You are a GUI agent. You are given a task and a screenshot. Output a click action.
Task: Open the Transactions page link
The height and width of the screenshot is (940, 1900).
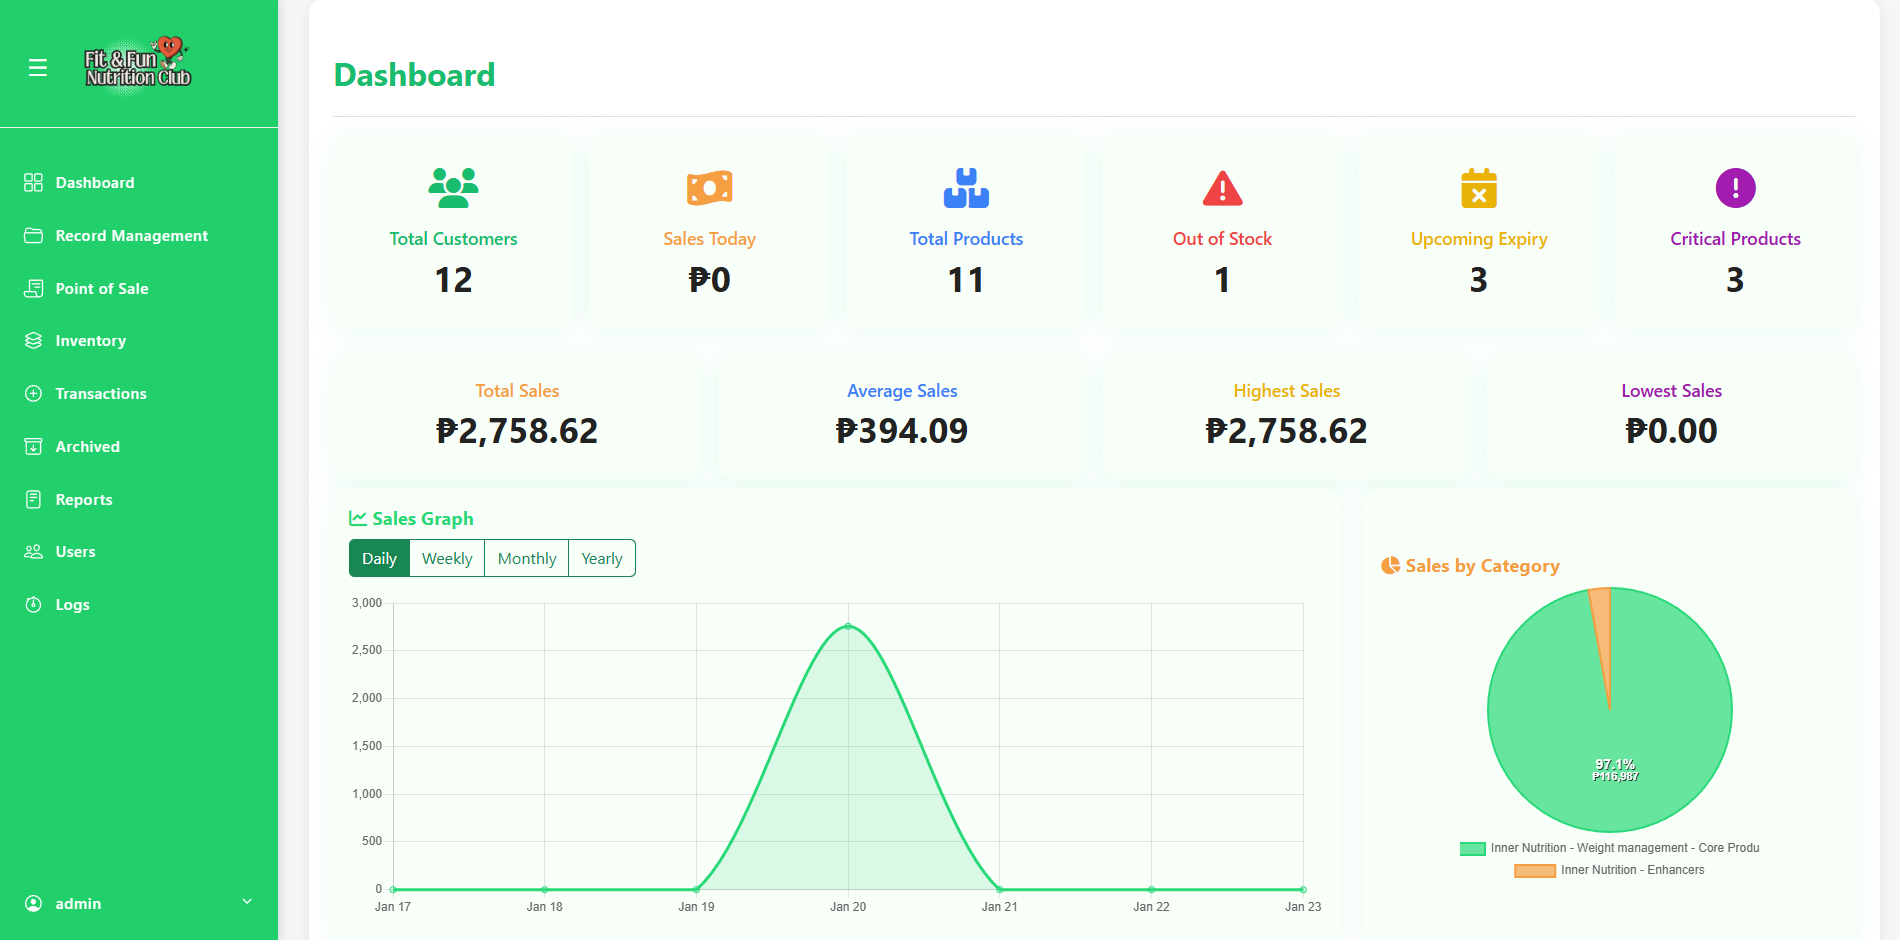pos(100,394)
